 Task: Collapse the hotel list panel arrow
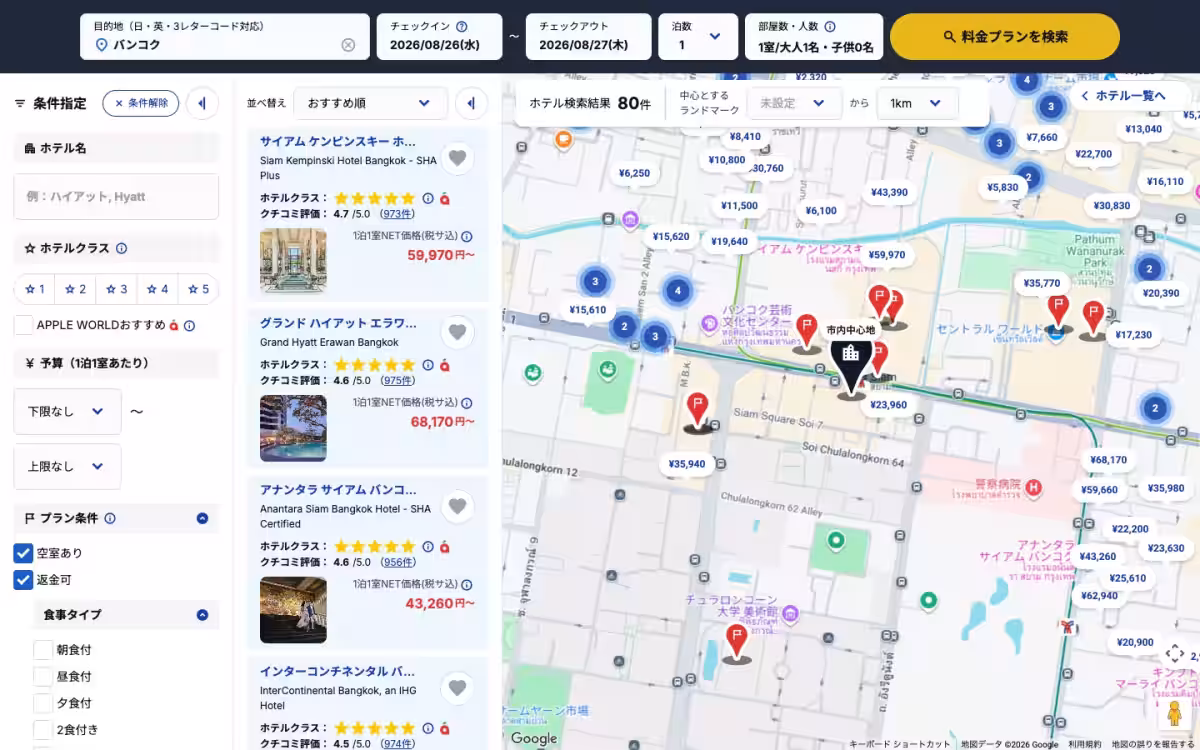tap(471, 103)
